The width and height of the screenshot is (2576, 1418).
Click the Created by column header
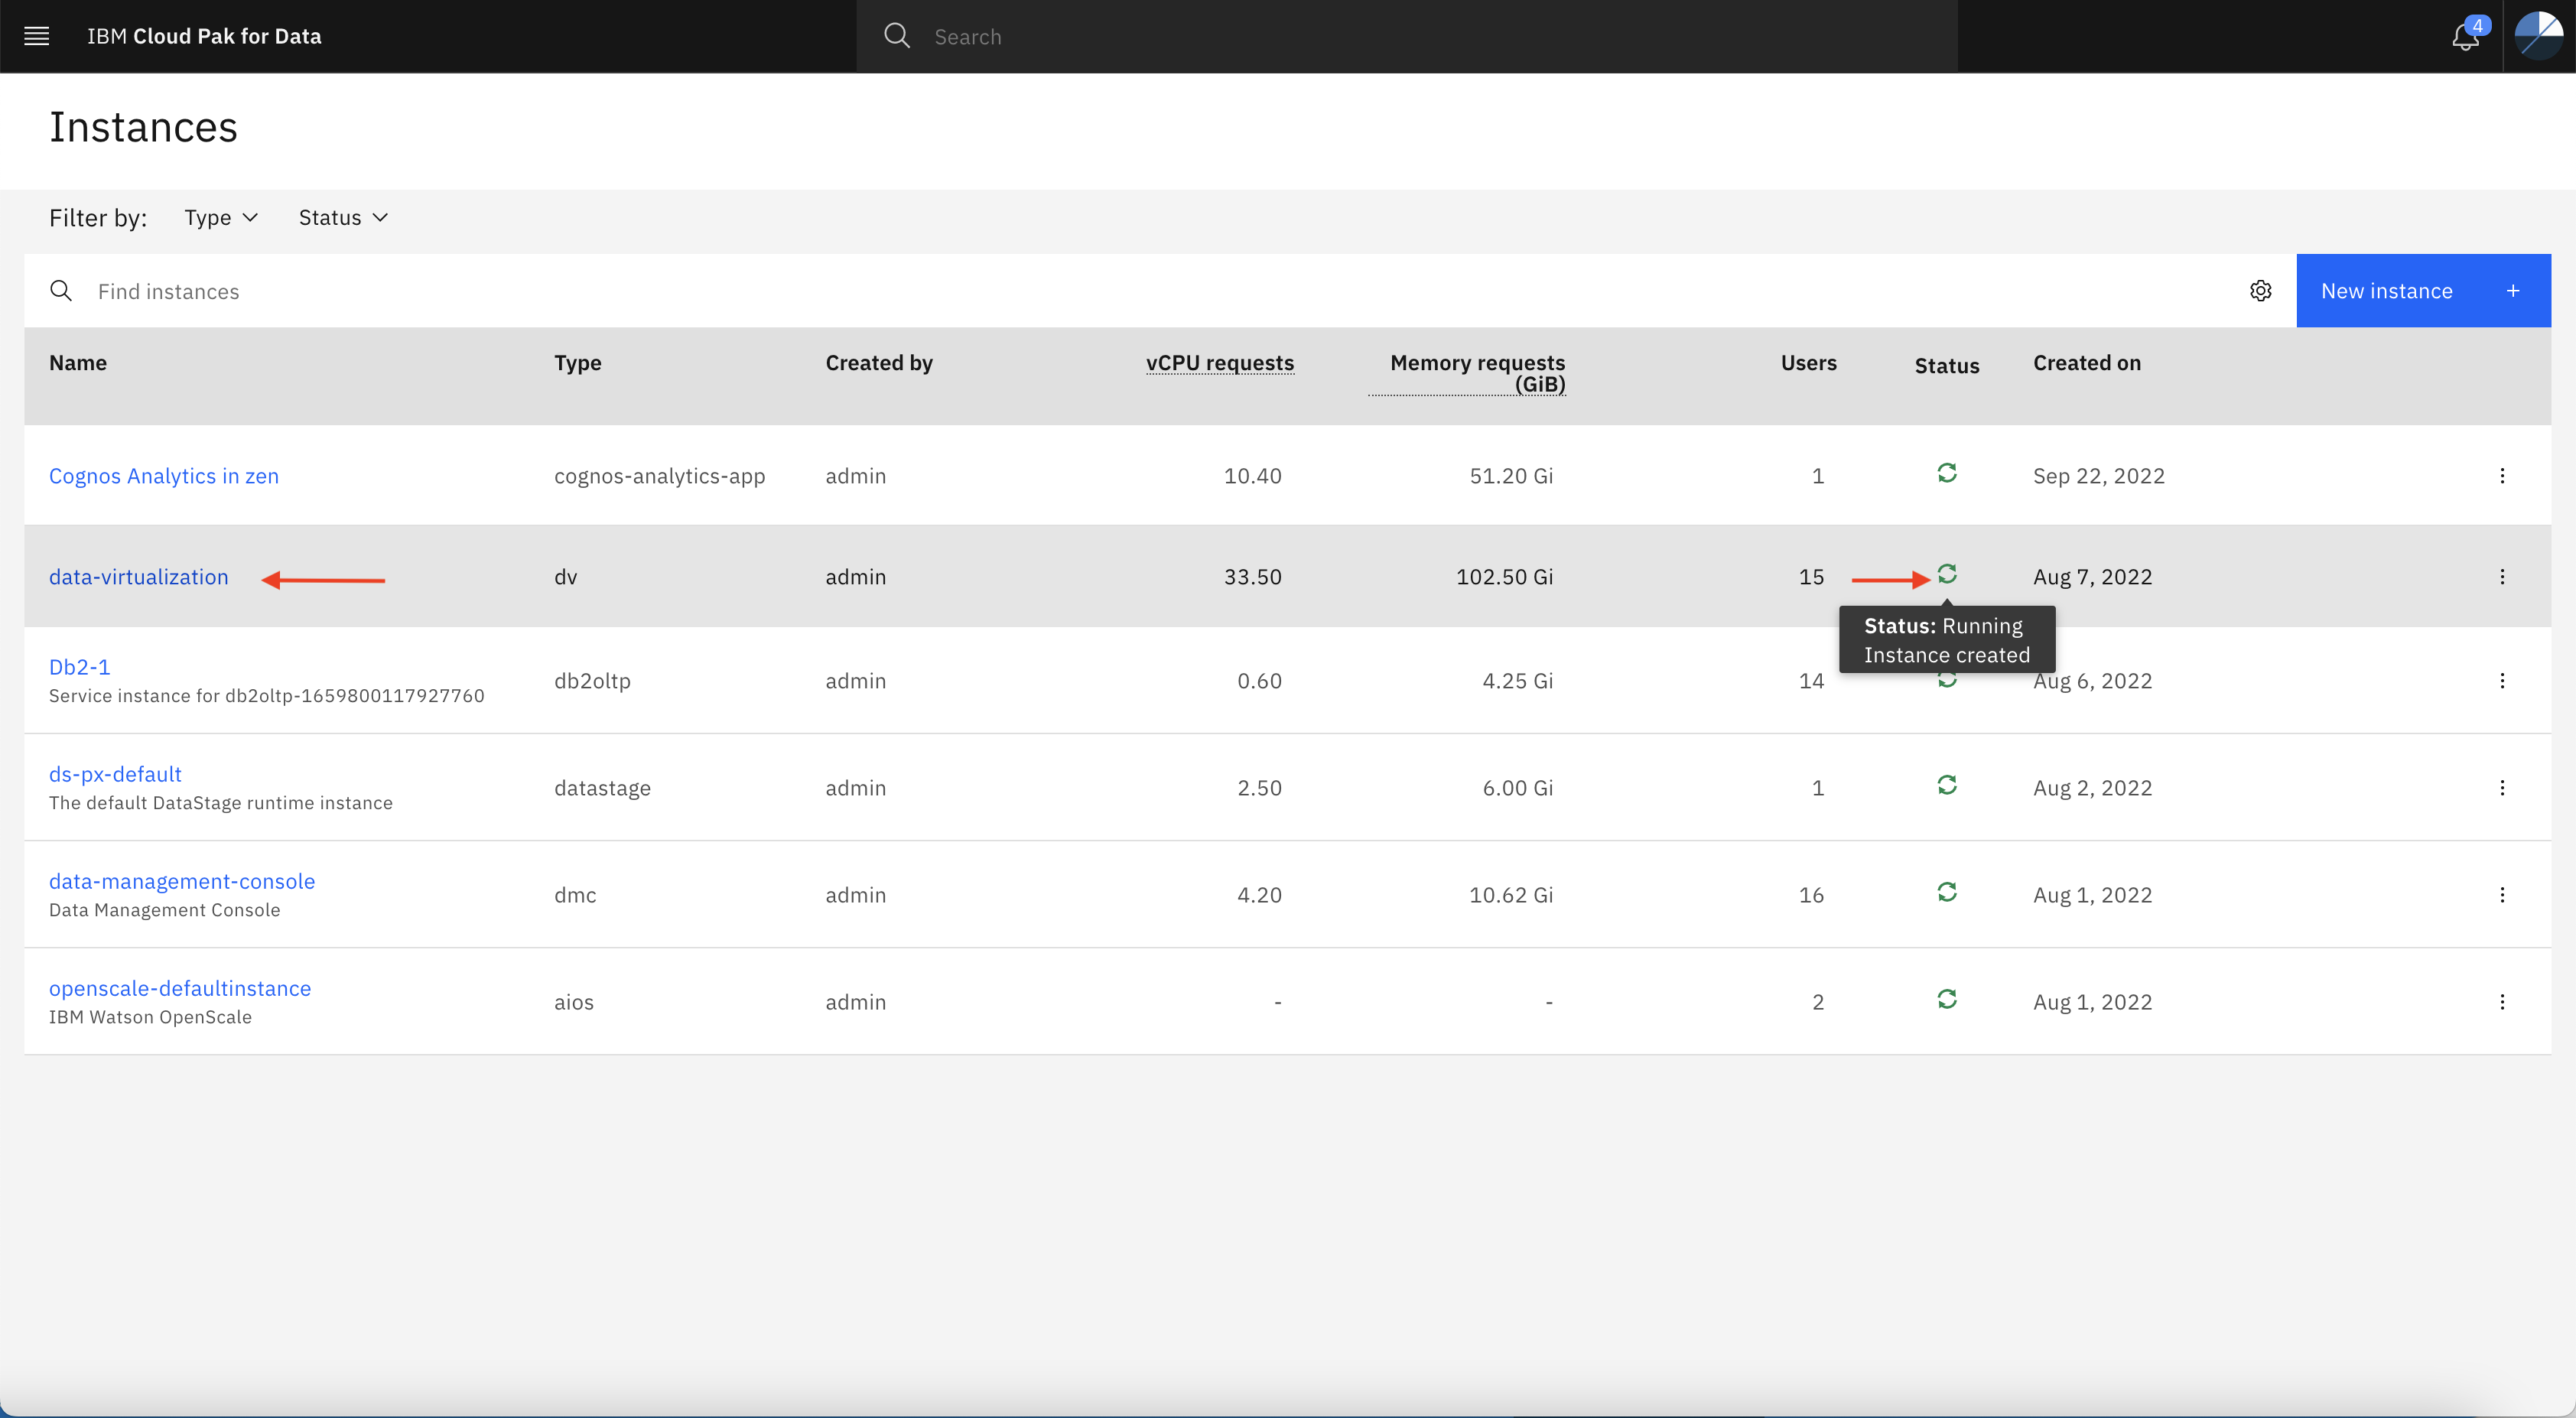point(879,363)
